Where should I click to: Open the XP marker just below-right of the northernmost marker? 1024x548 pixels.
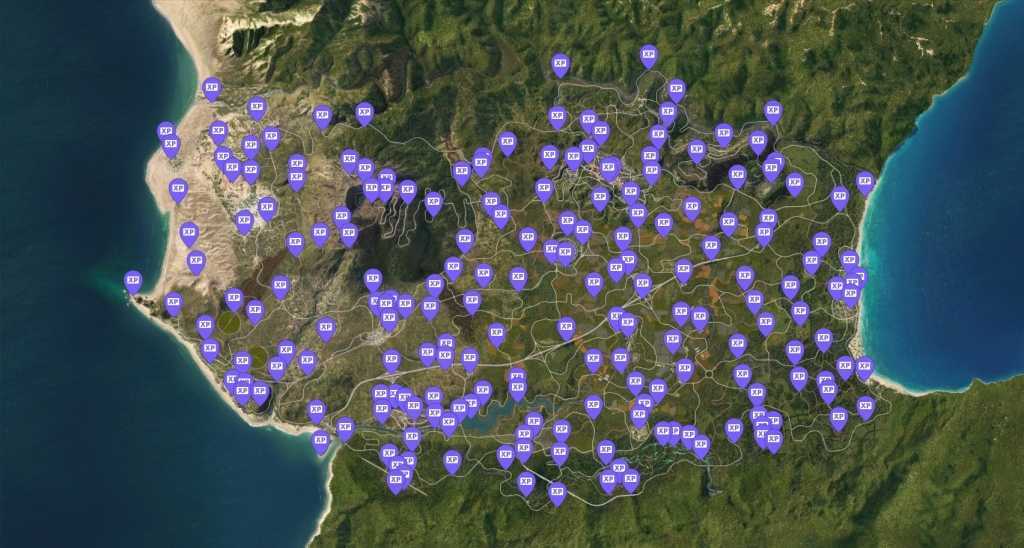(x=676, y=90)
